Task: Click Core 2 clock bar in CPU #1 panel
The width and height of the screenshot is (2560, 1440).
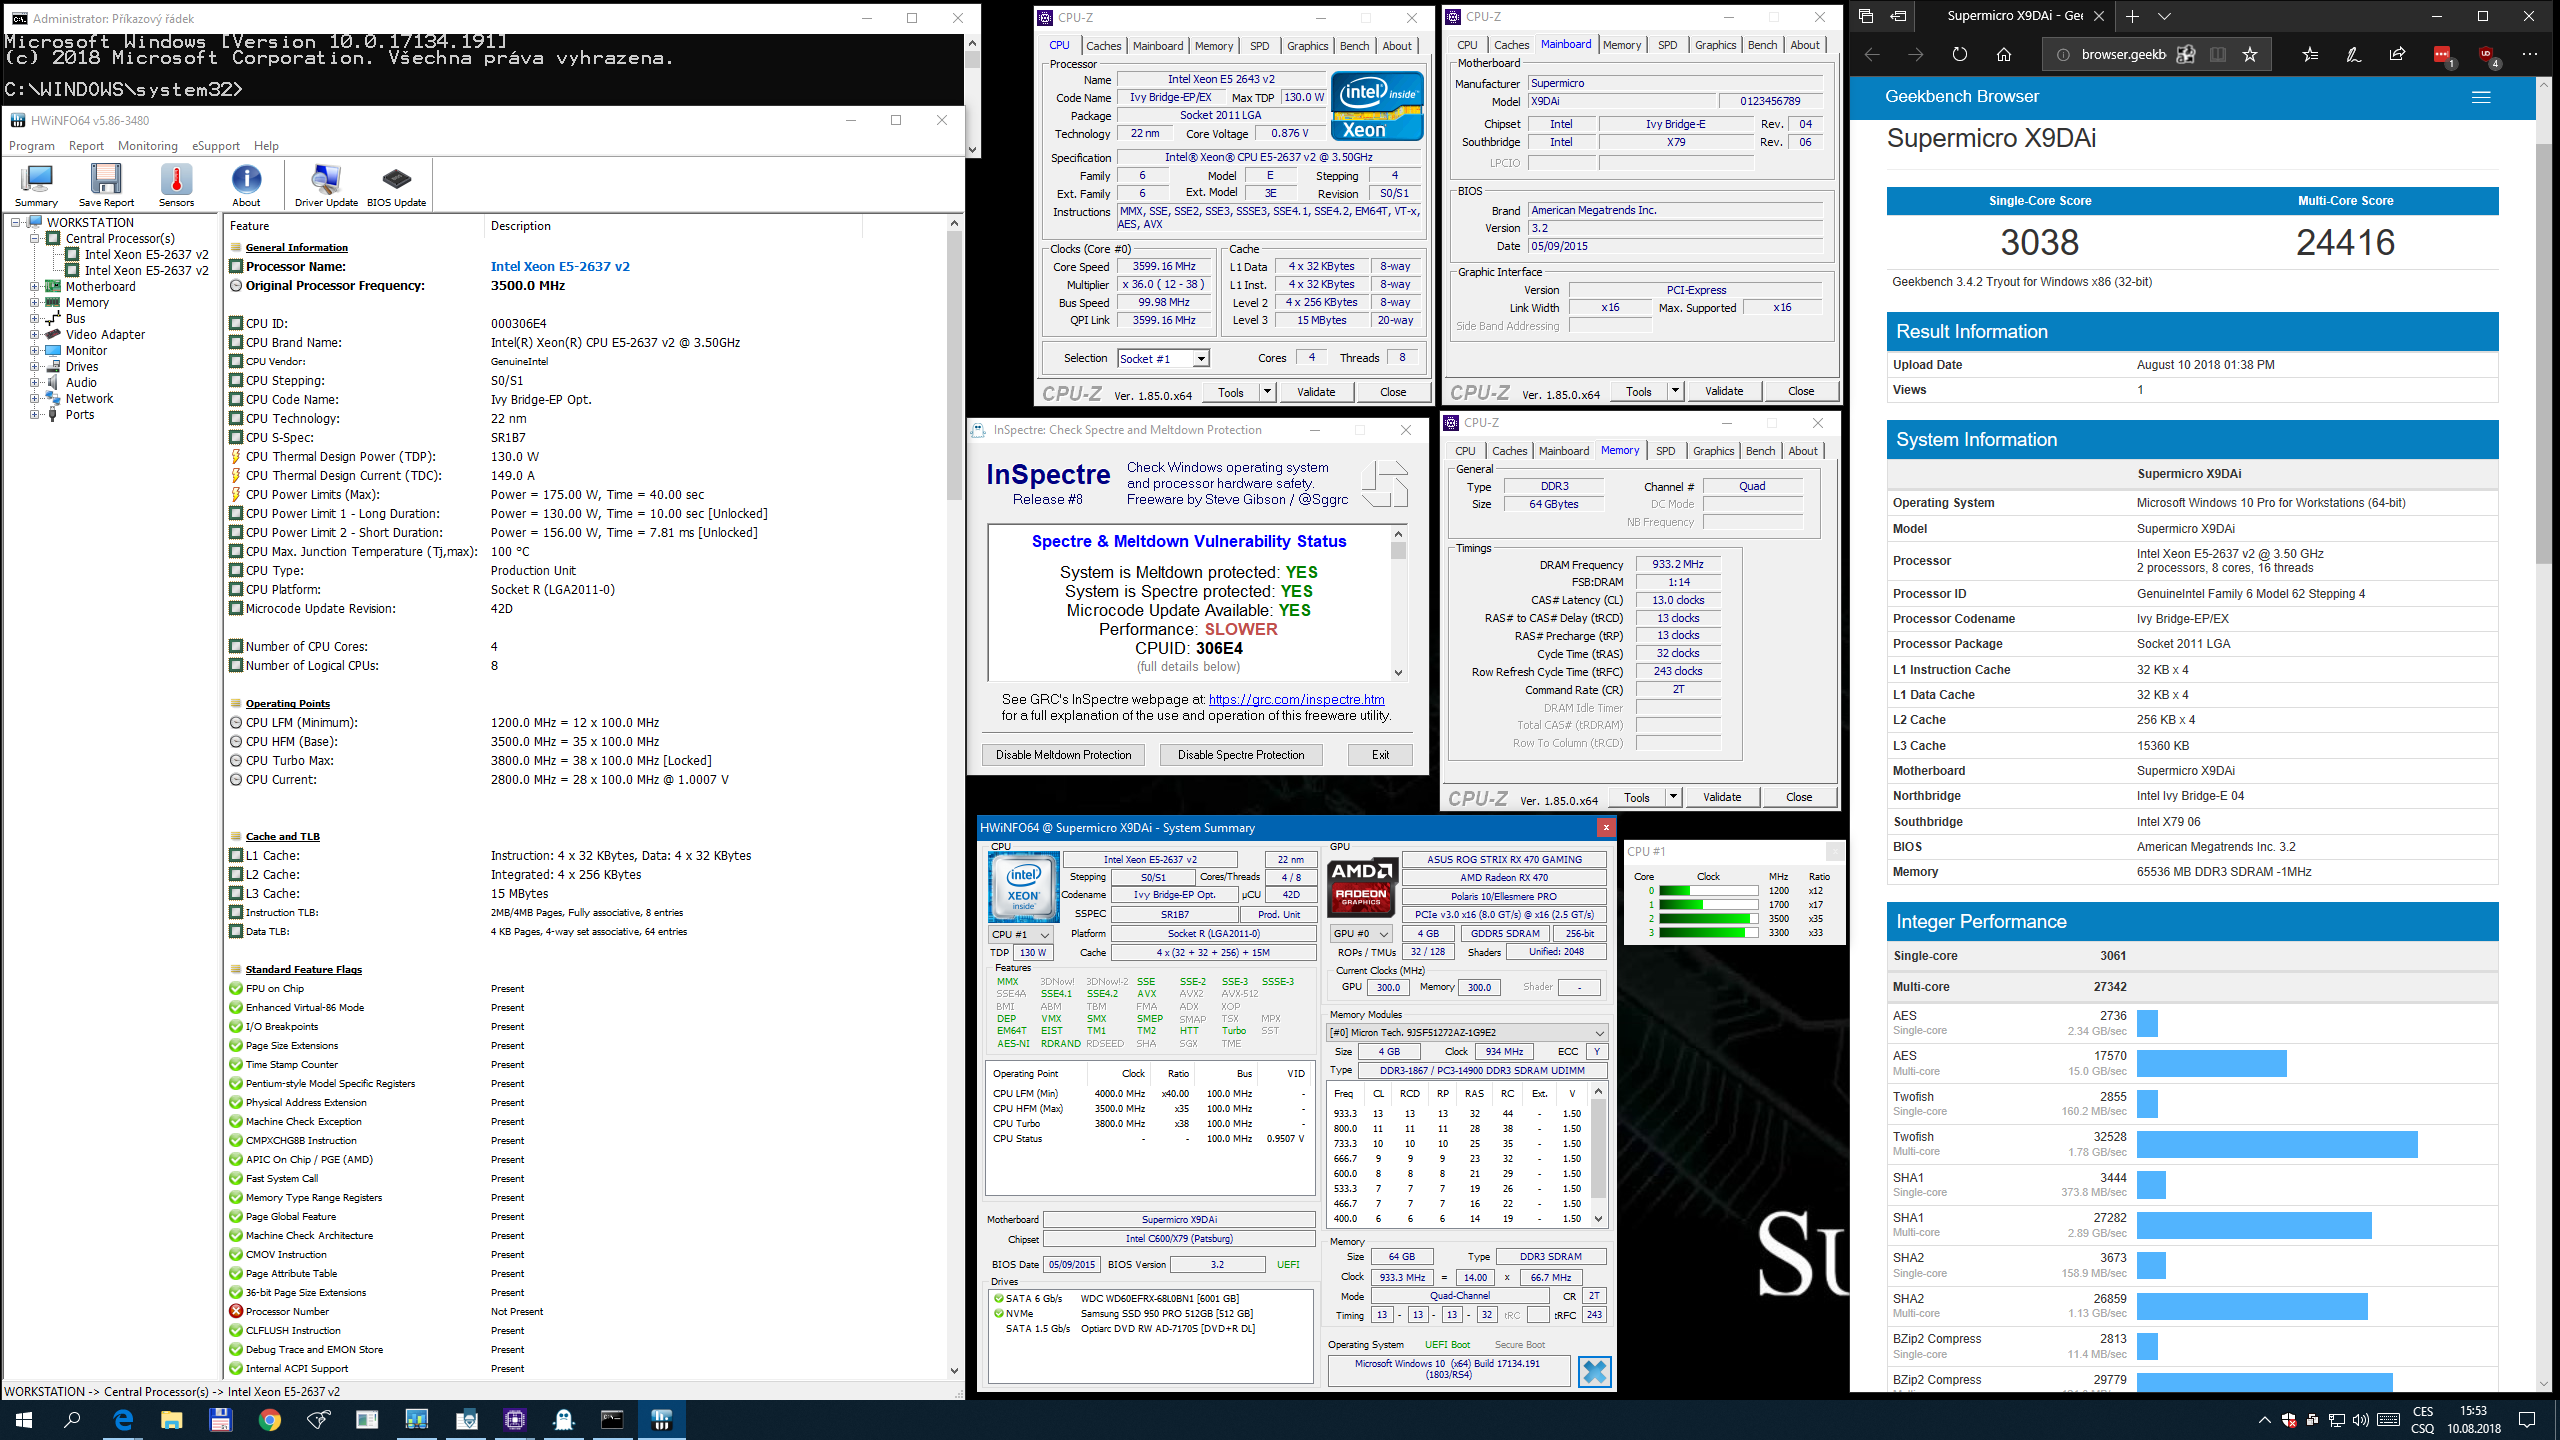Action: click(x=1709, y=919)
